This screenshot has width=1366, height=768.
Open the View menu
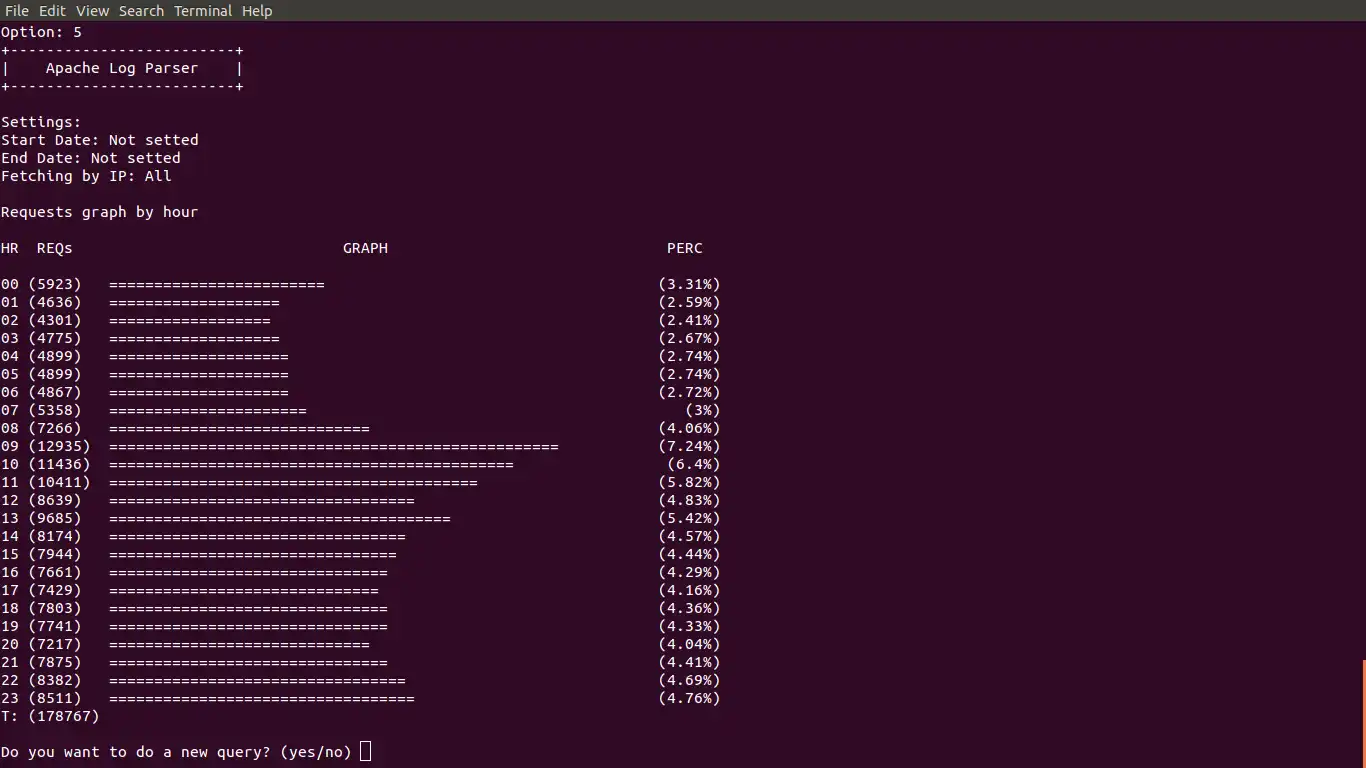click(x=92, y=11)
